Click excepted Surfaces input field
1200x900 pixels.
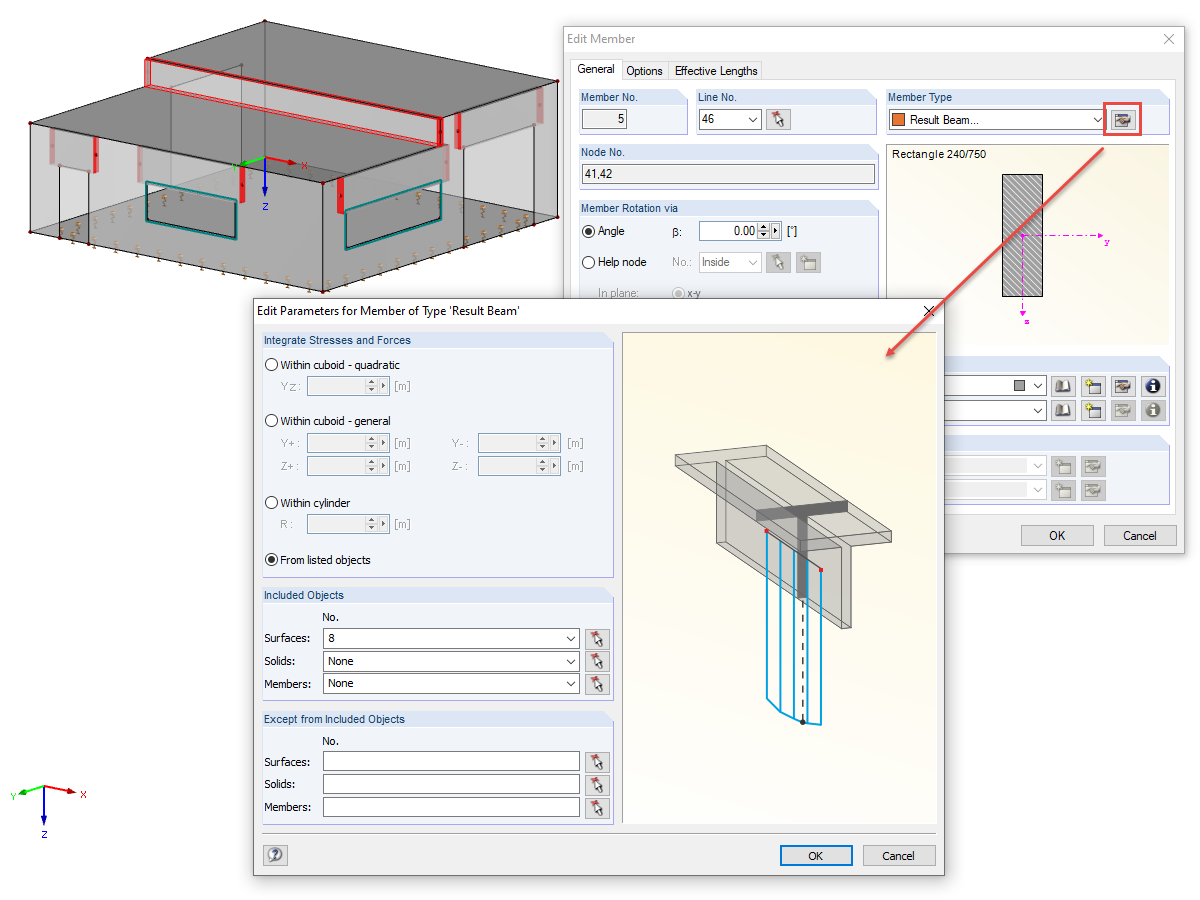click(x=451, y=762)
